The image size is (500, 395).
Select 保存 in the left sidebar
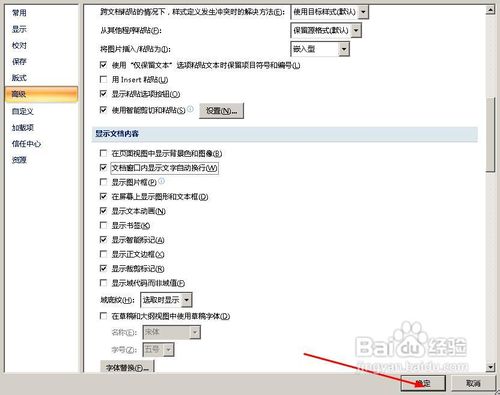[19, 61]
